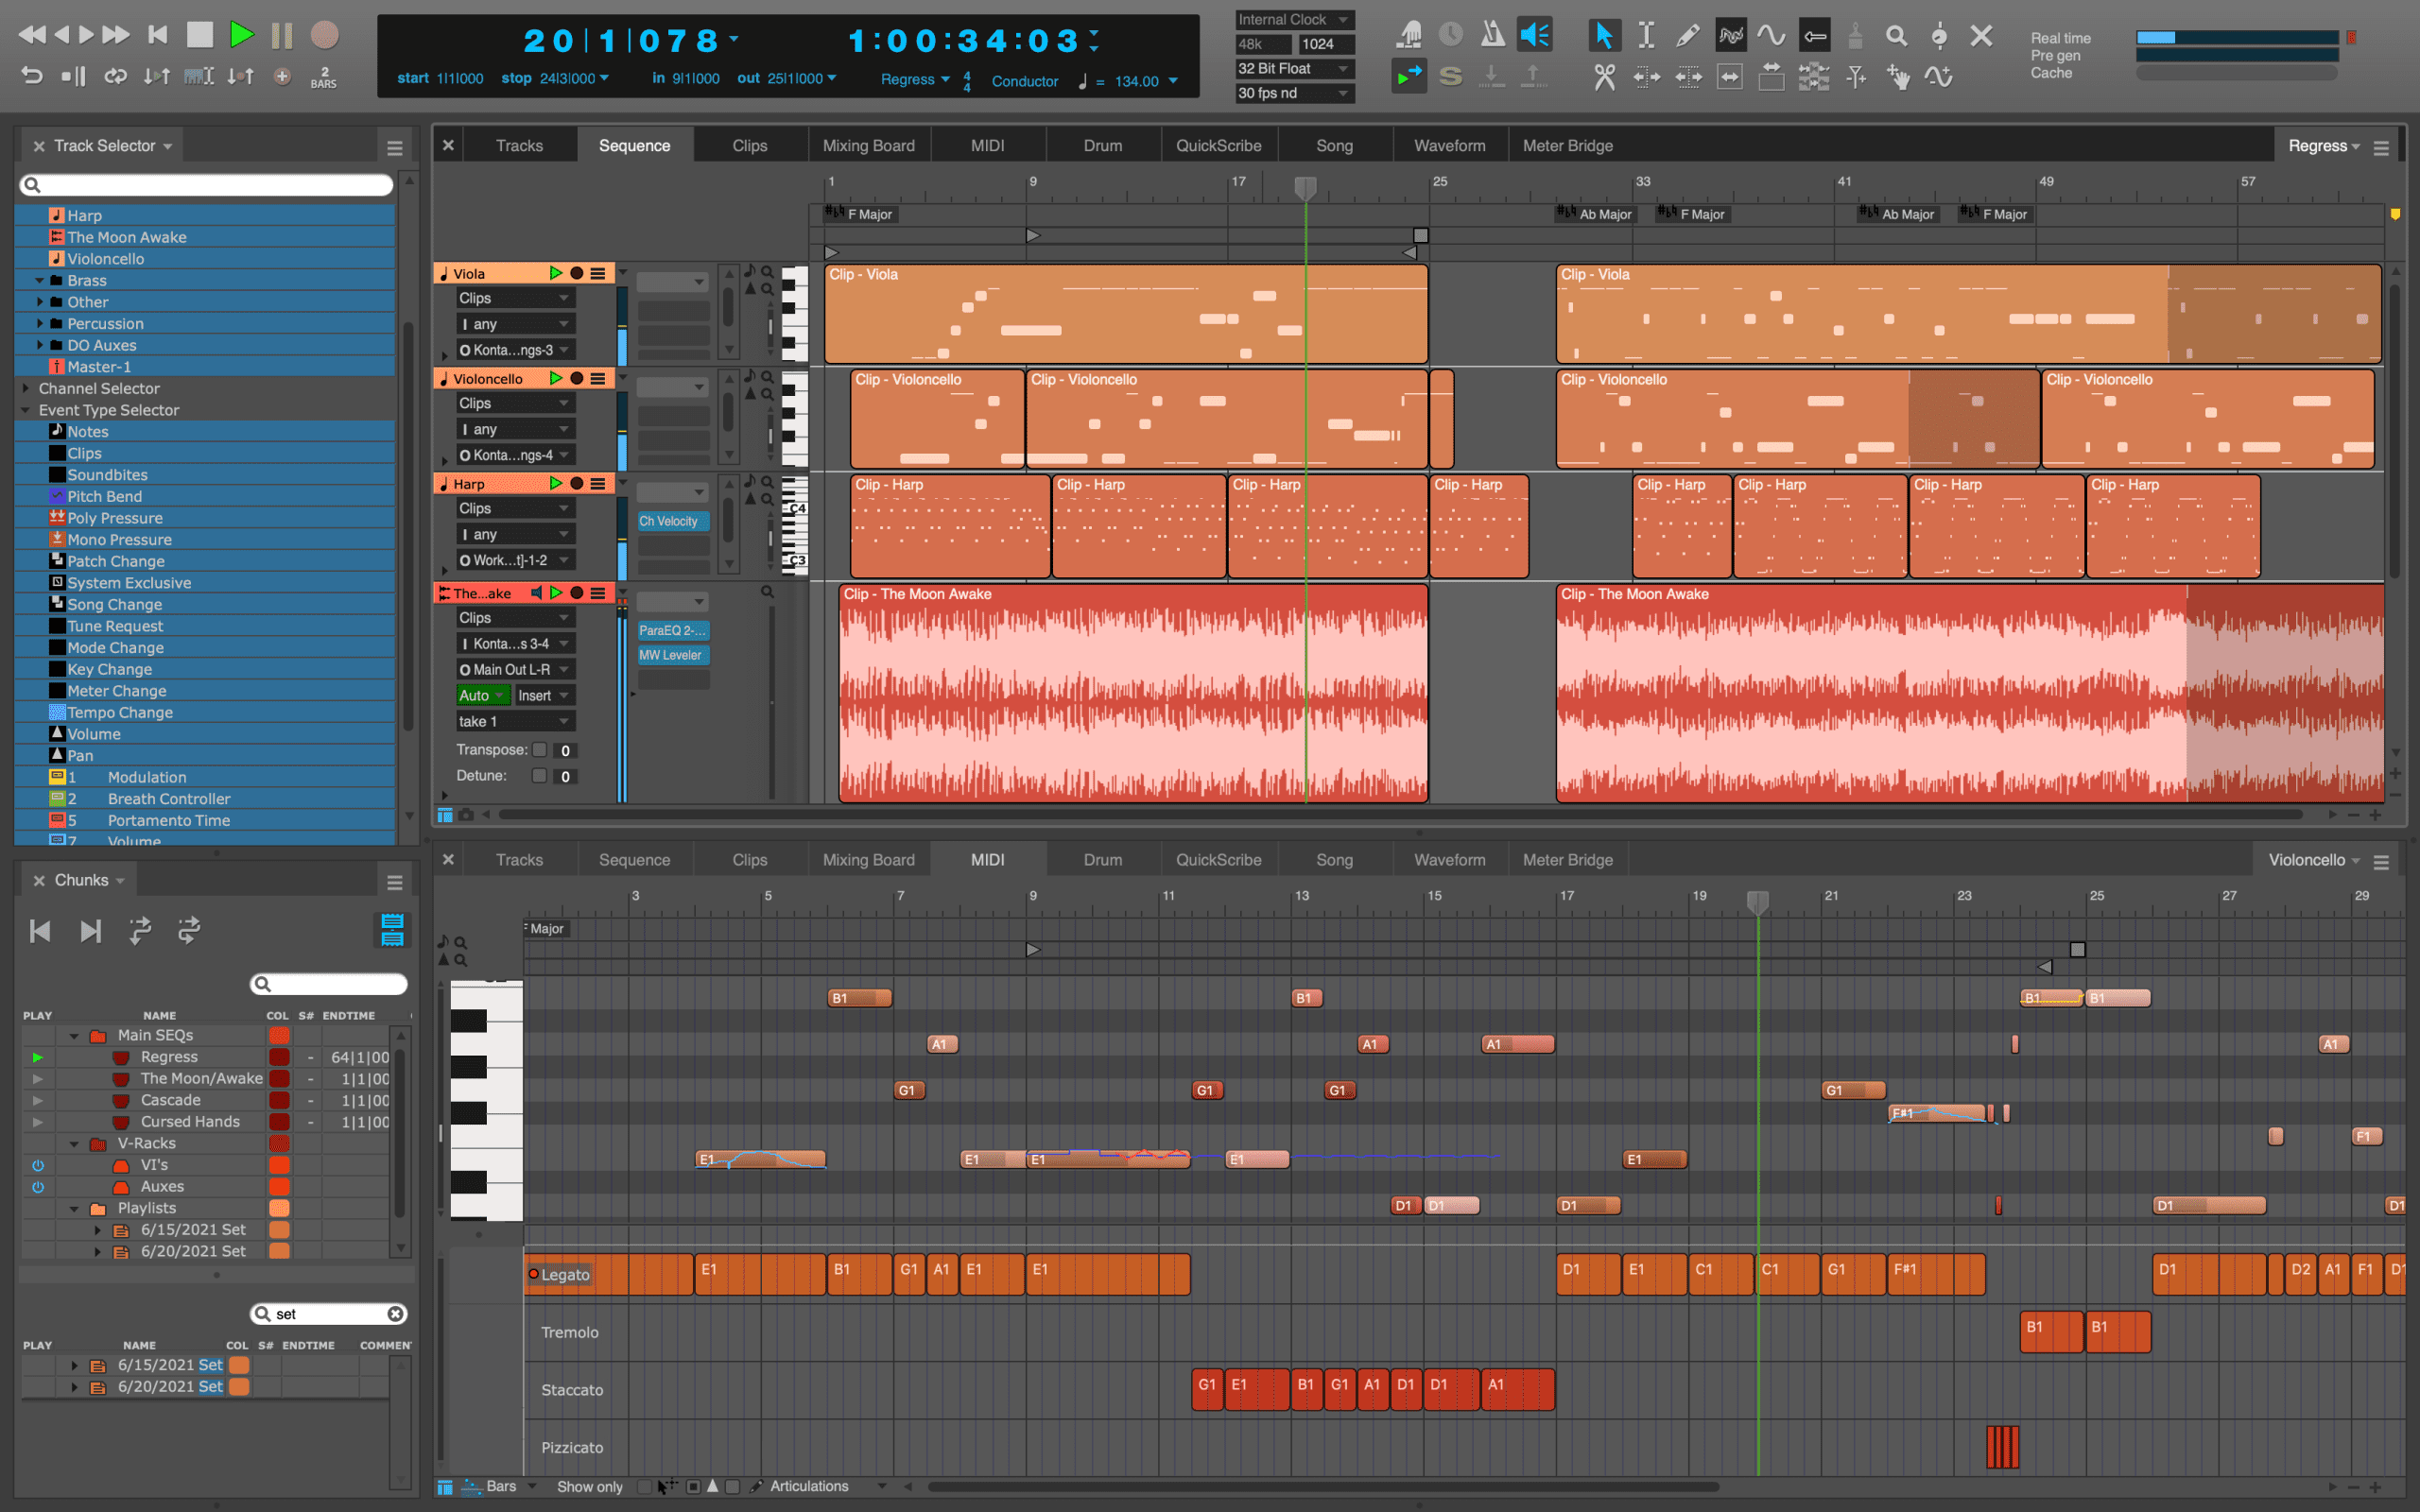Switch to the Song tab in upper sequence
The height and width of the screenshot is (1512, 2420).
point(1331,145)
